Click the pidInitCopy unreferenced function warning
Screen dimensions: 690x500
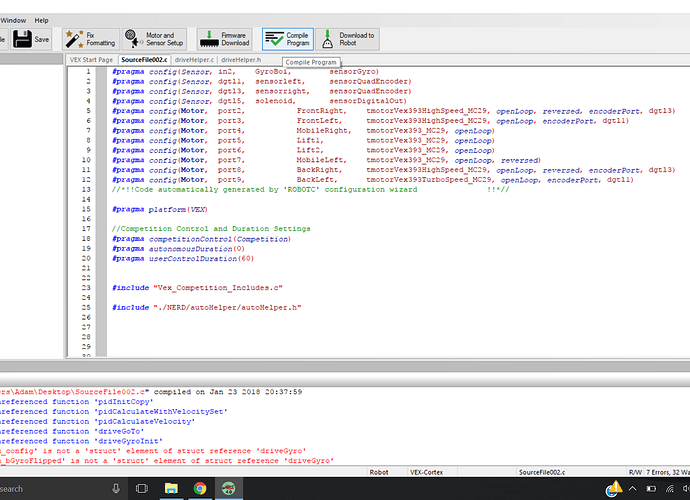(x=77, y=401)
